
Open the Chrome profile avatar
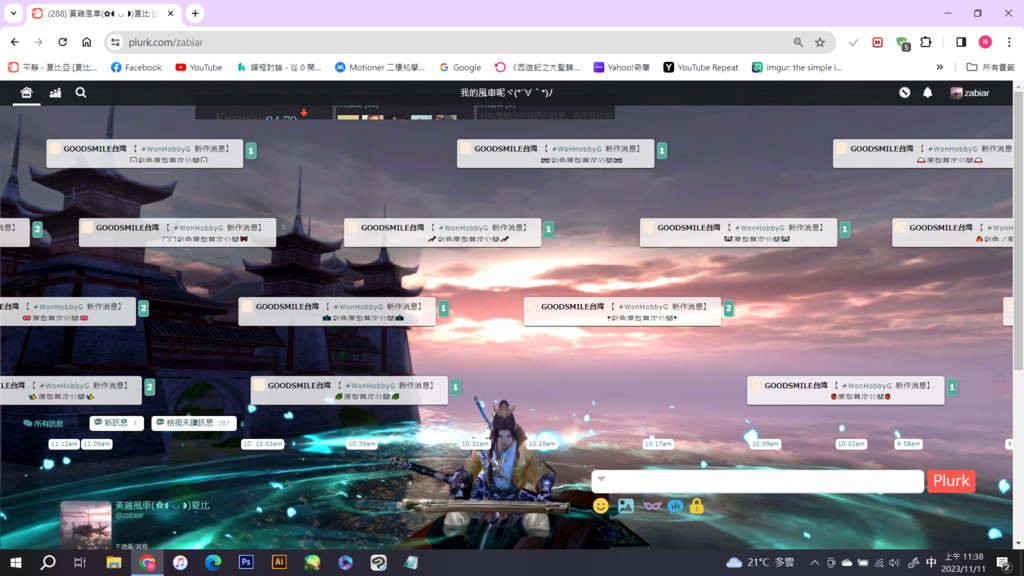pyautogui.click(x=985, y=42)
